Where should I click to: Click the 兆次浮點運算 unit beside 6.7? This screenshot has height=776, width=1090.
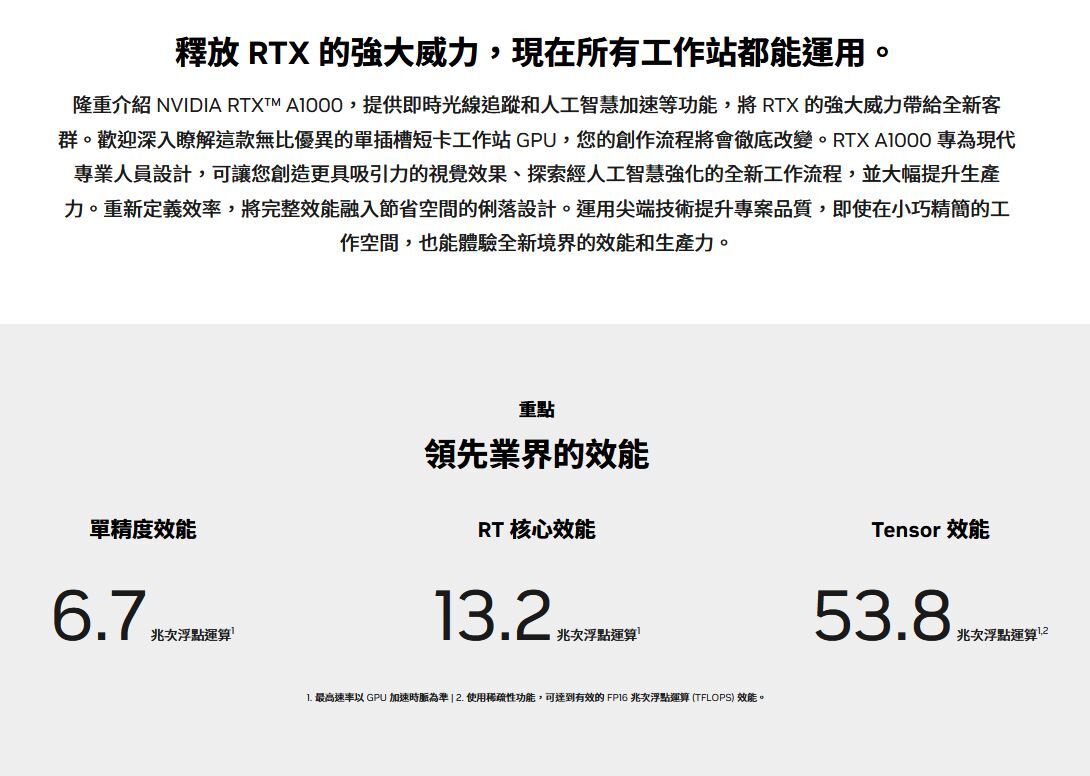point(191,635)
